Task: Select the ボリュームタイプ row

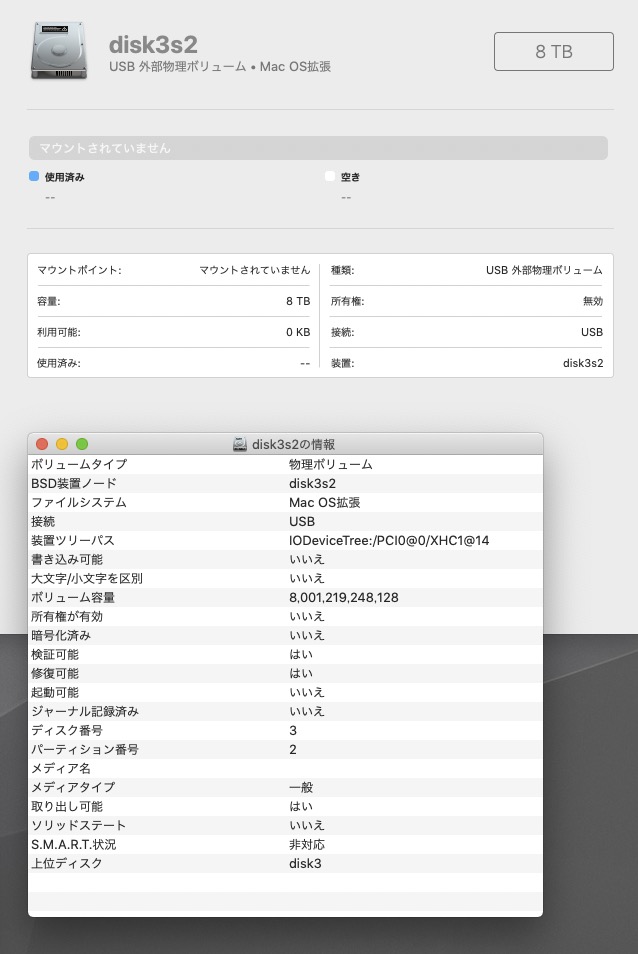Action: tap(285, 464)
